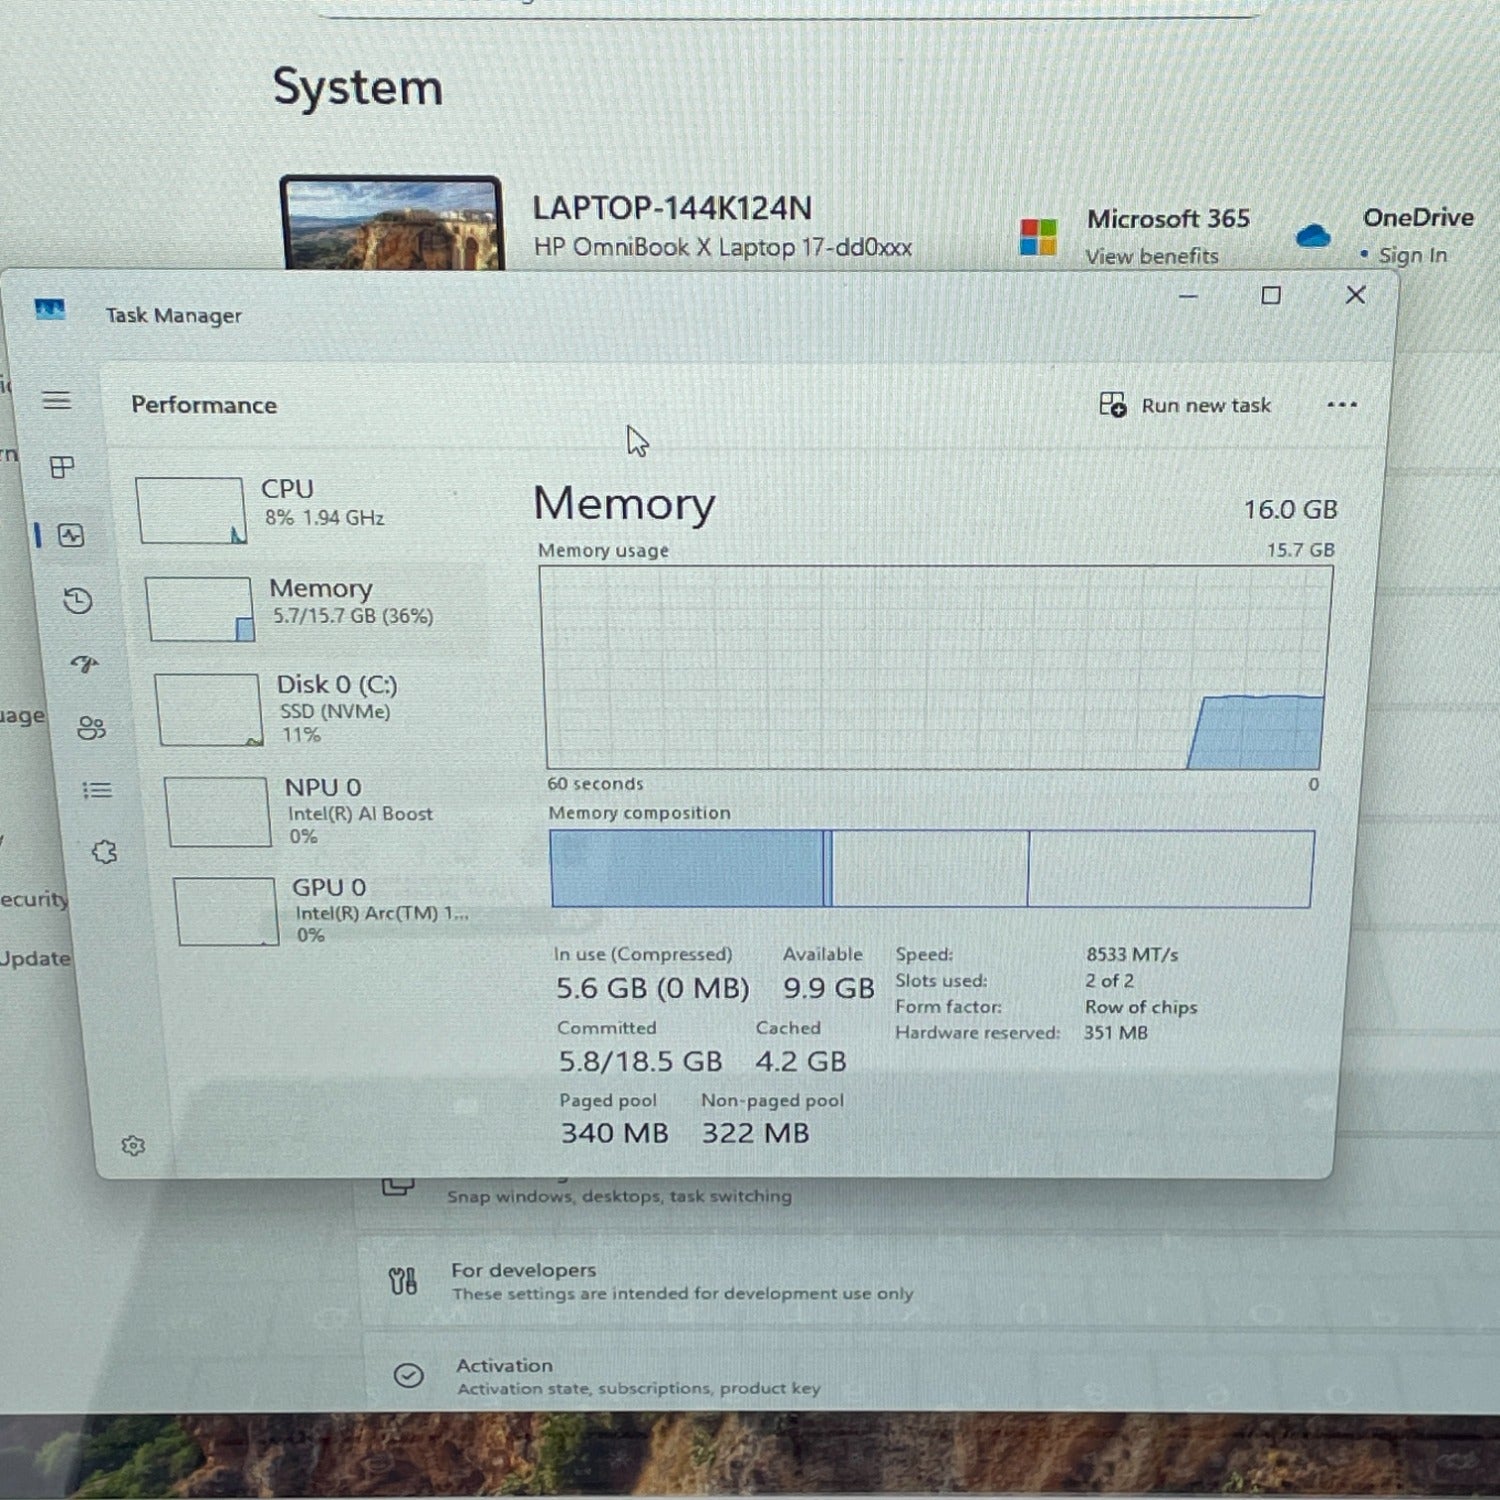The width and height of the screenshot is (1500, 1500).
Task: Open App history in sidebar
Action: point(78,601)
